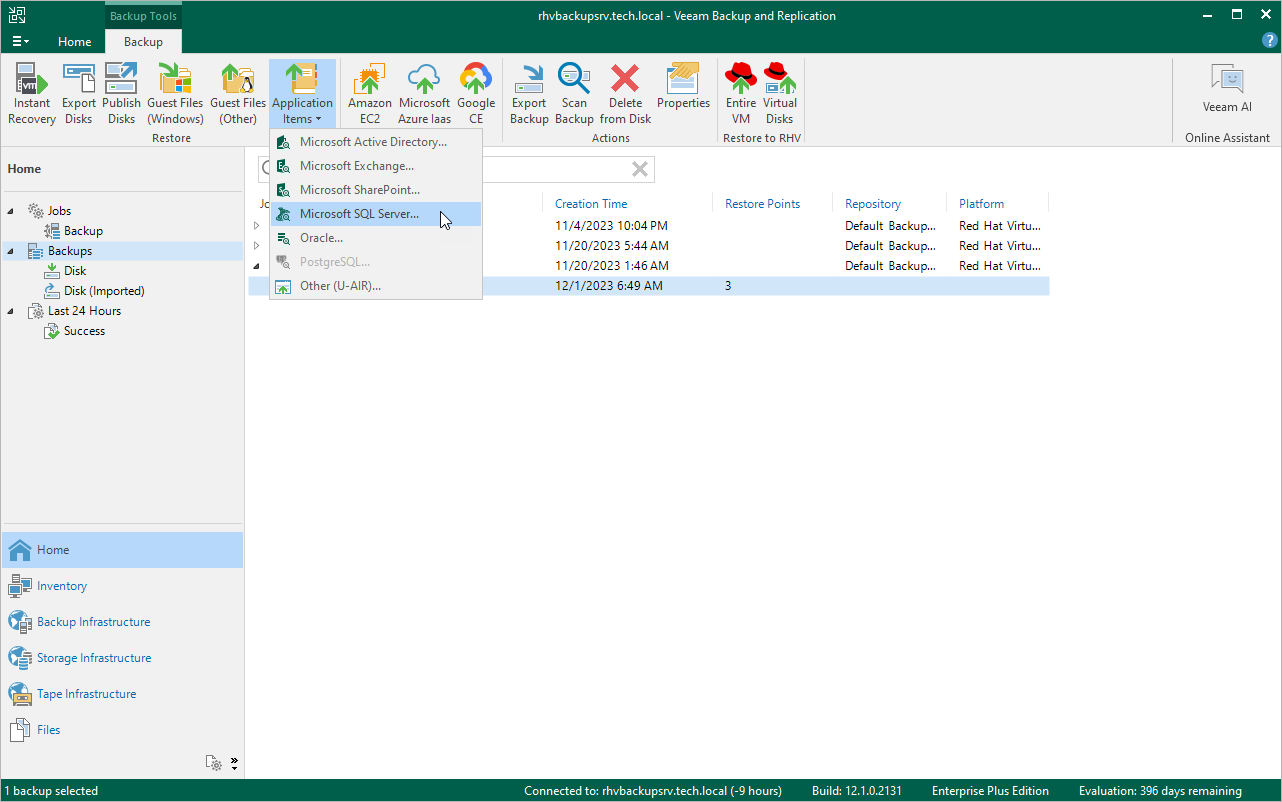This screenshot has height=802, width=1282.
Task: Click Evaluation: 396 days remaining
Action: click(1160, 791)
